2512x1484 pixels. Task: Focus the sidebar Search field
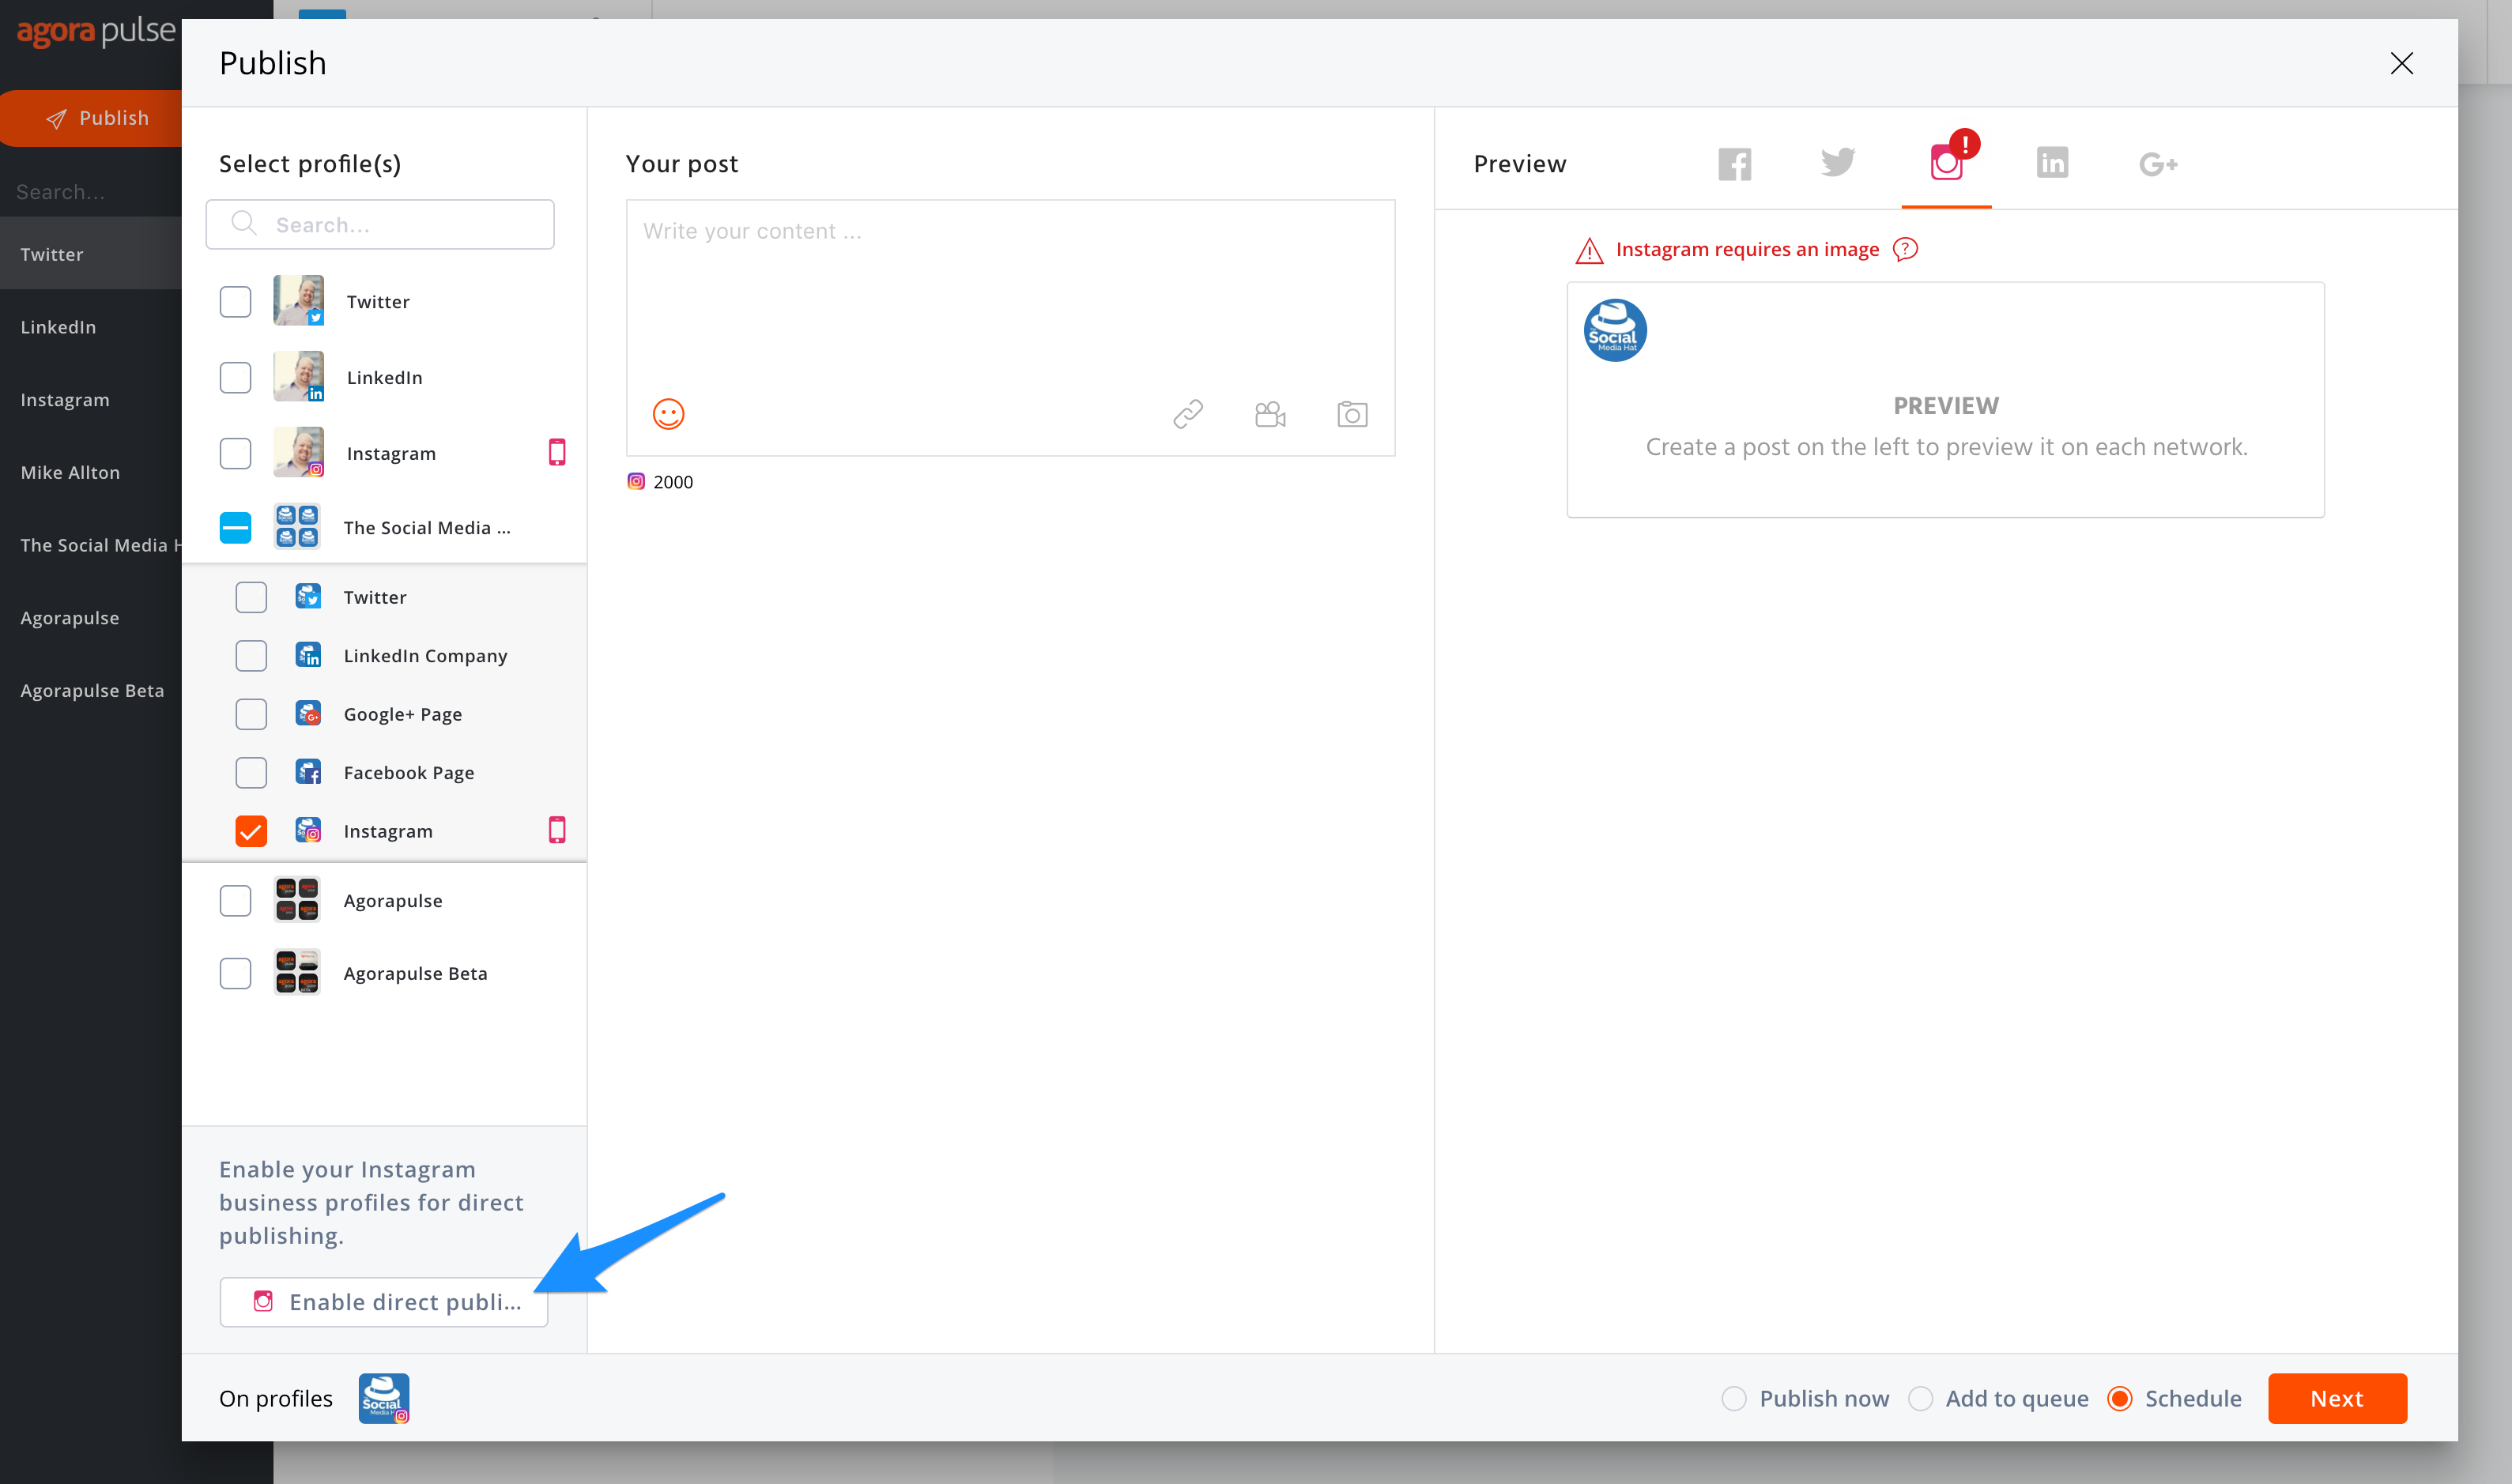[91, 191]
